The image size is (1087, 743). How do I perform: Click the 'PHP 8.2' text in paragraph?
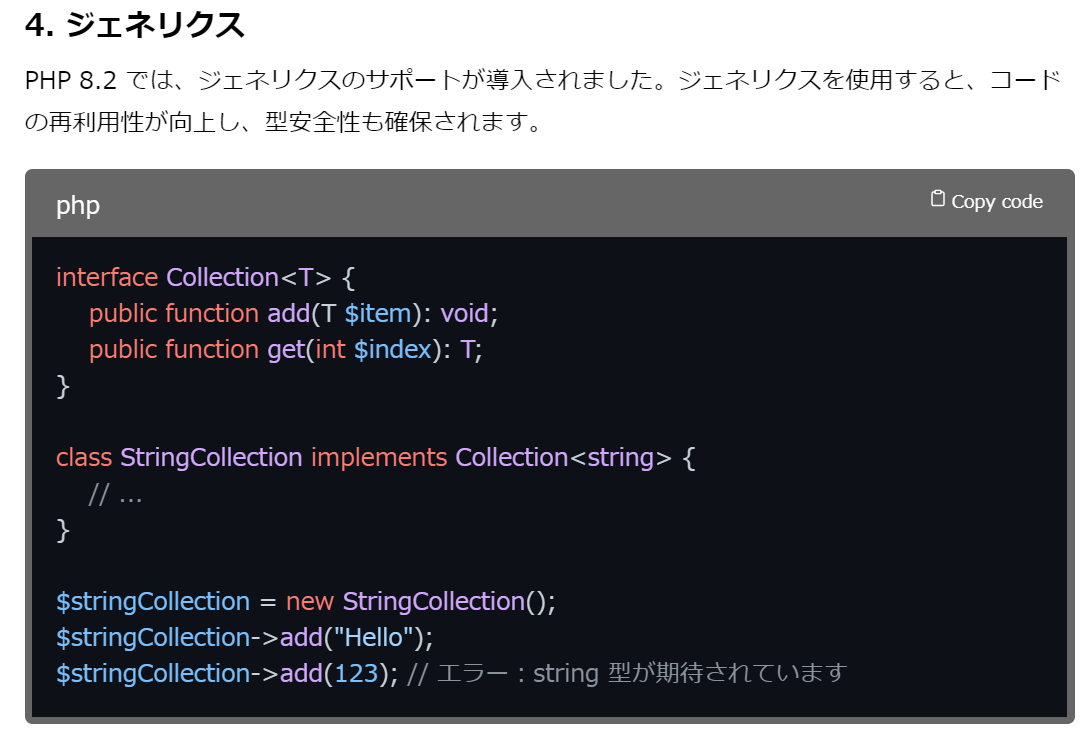[x=71, y=80]
